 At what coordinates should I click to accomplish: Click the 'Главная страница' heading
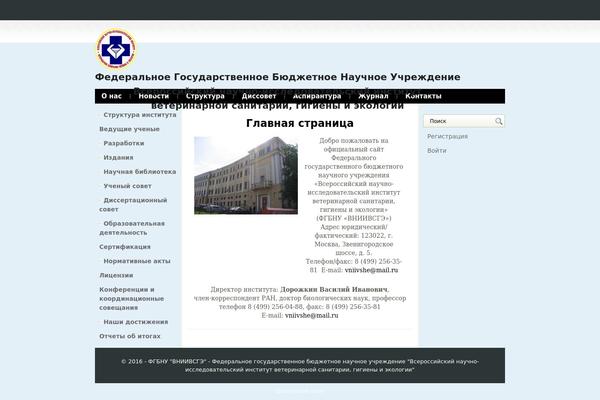click(x=300, y=123)
